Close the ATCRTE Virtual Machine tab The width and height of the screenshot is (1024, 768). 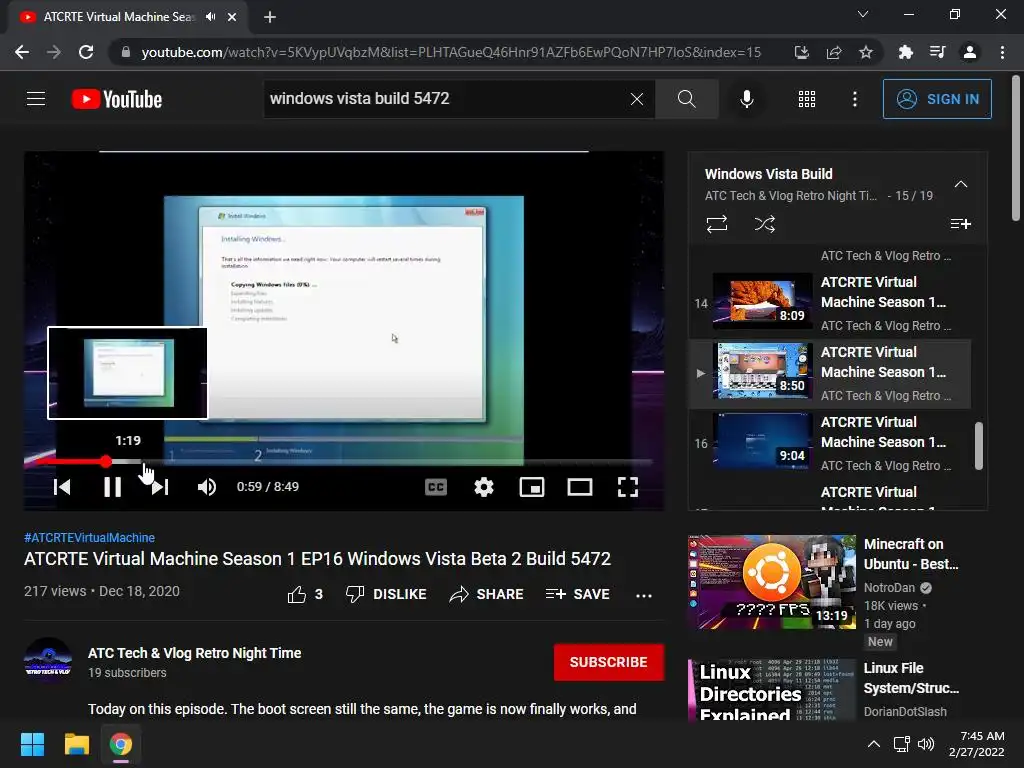[232, 17]
